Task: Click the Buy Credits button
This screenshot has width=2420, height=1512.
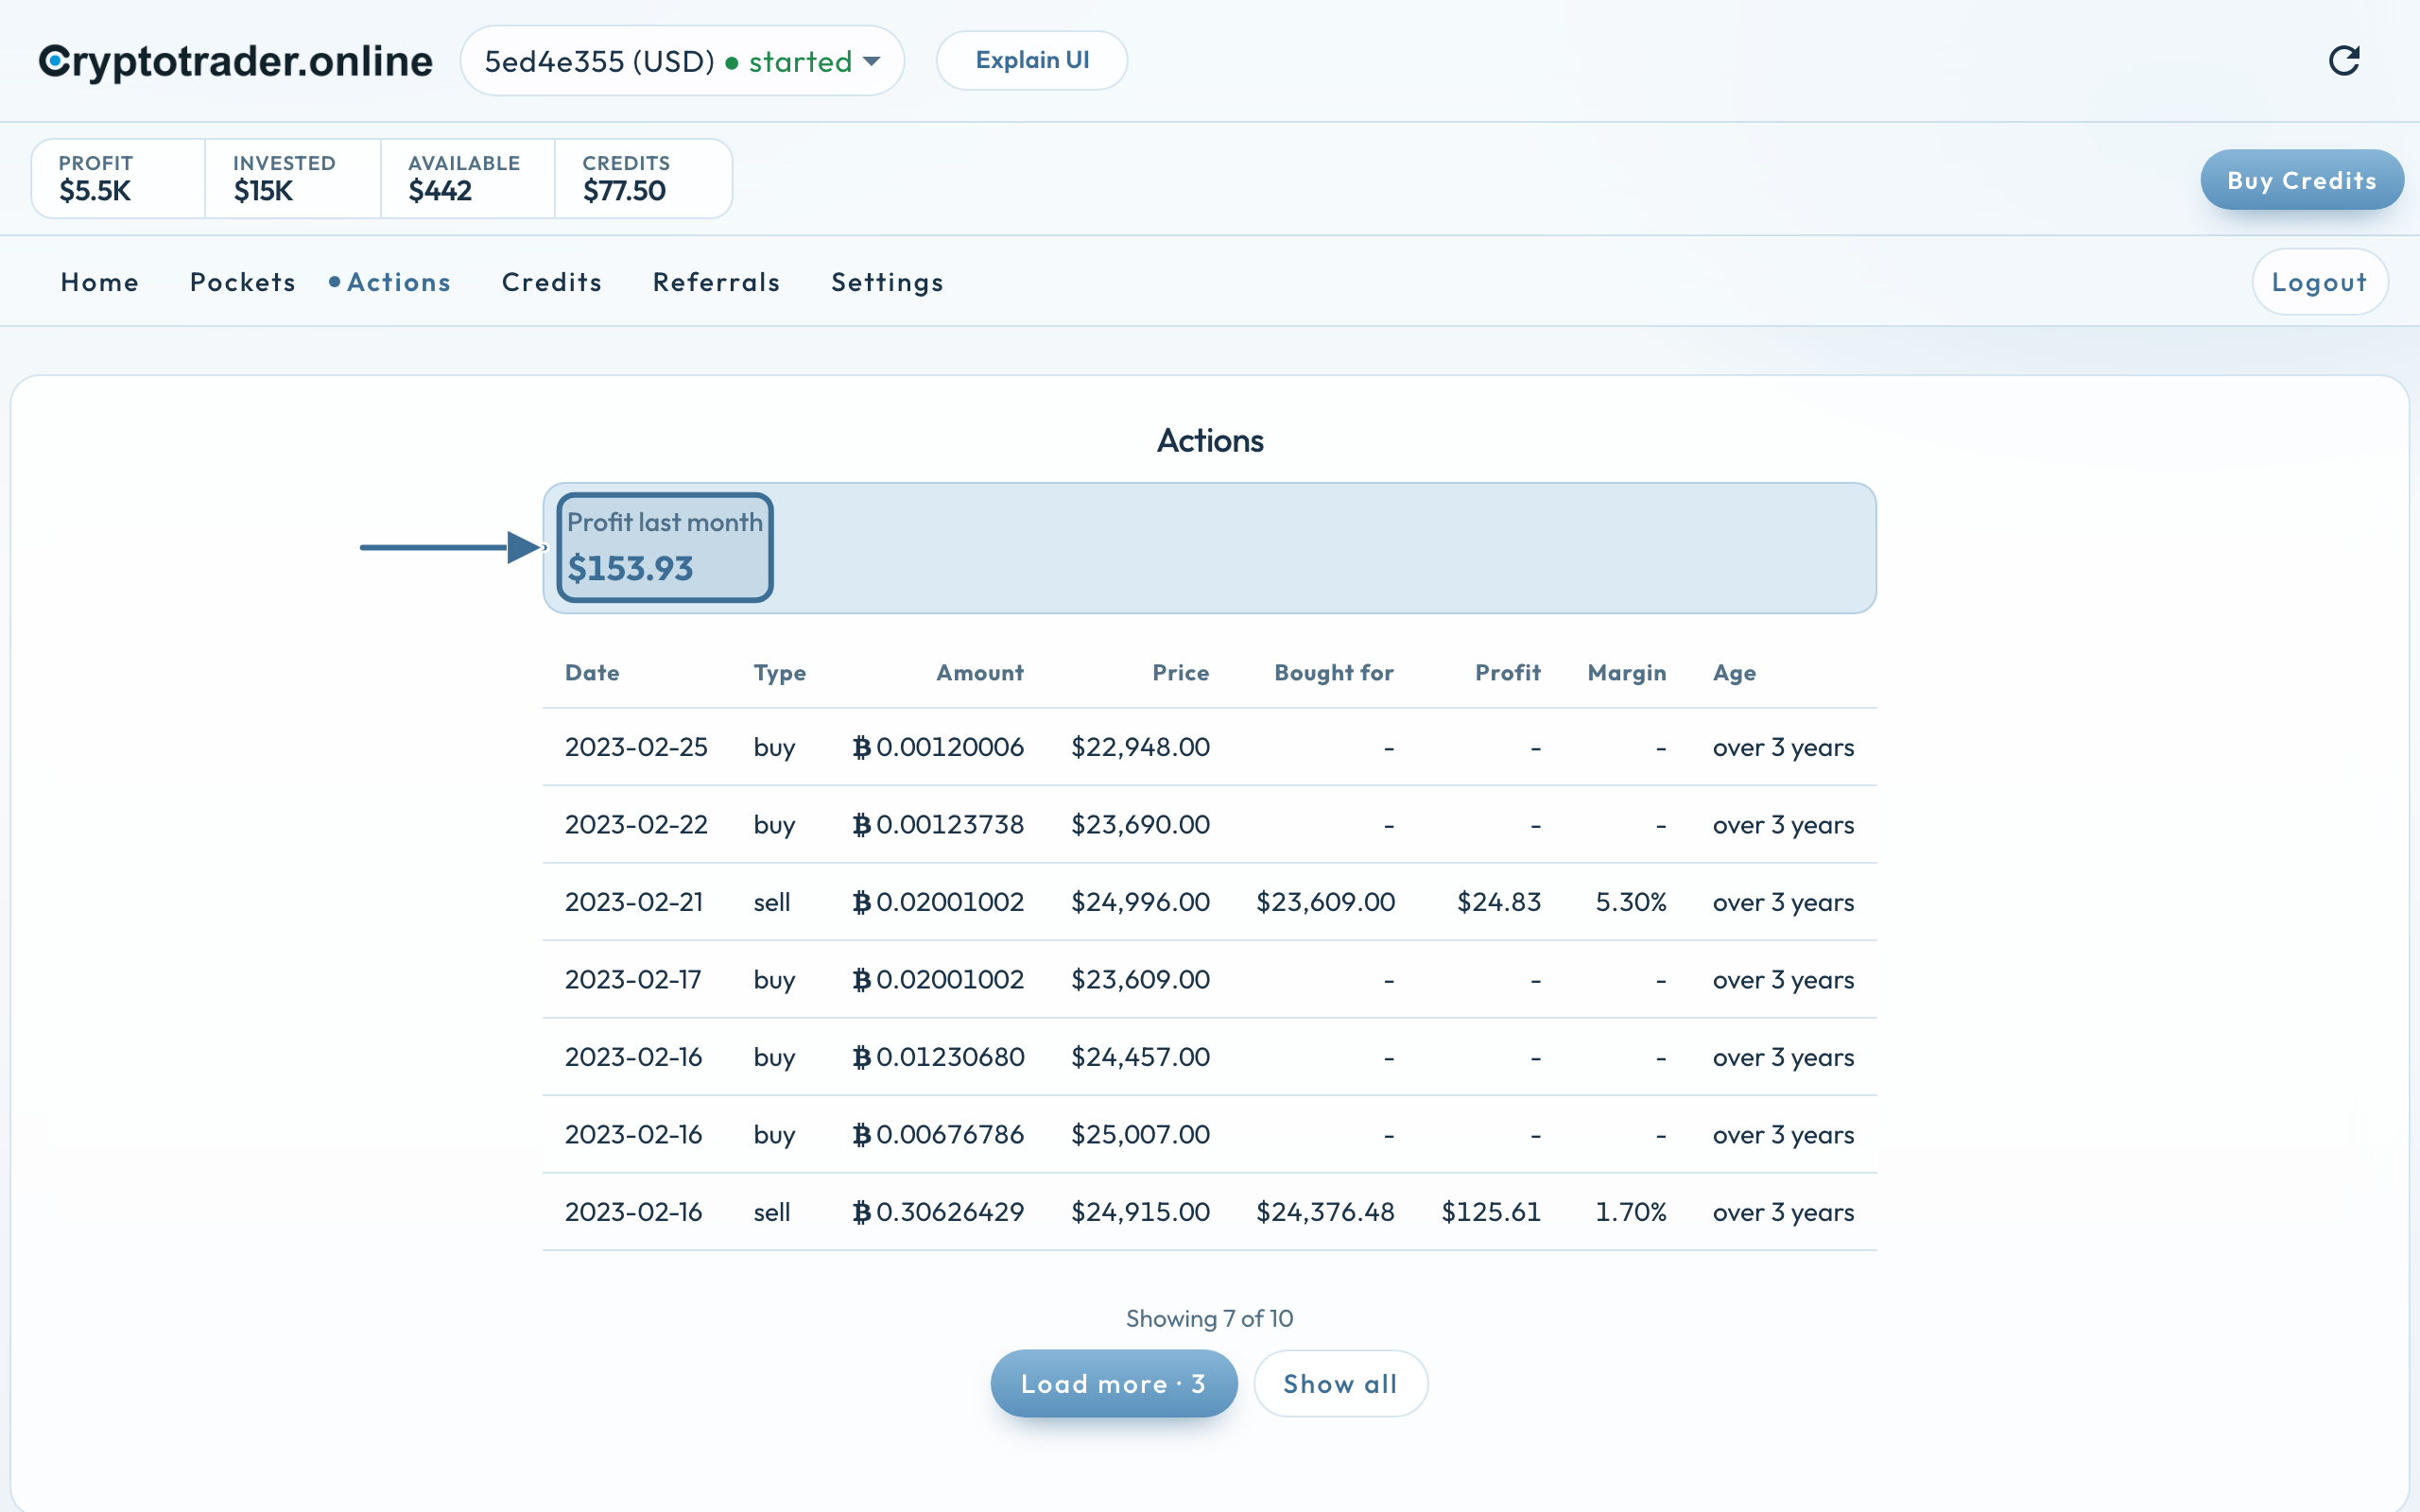Action: (2302, 180)
